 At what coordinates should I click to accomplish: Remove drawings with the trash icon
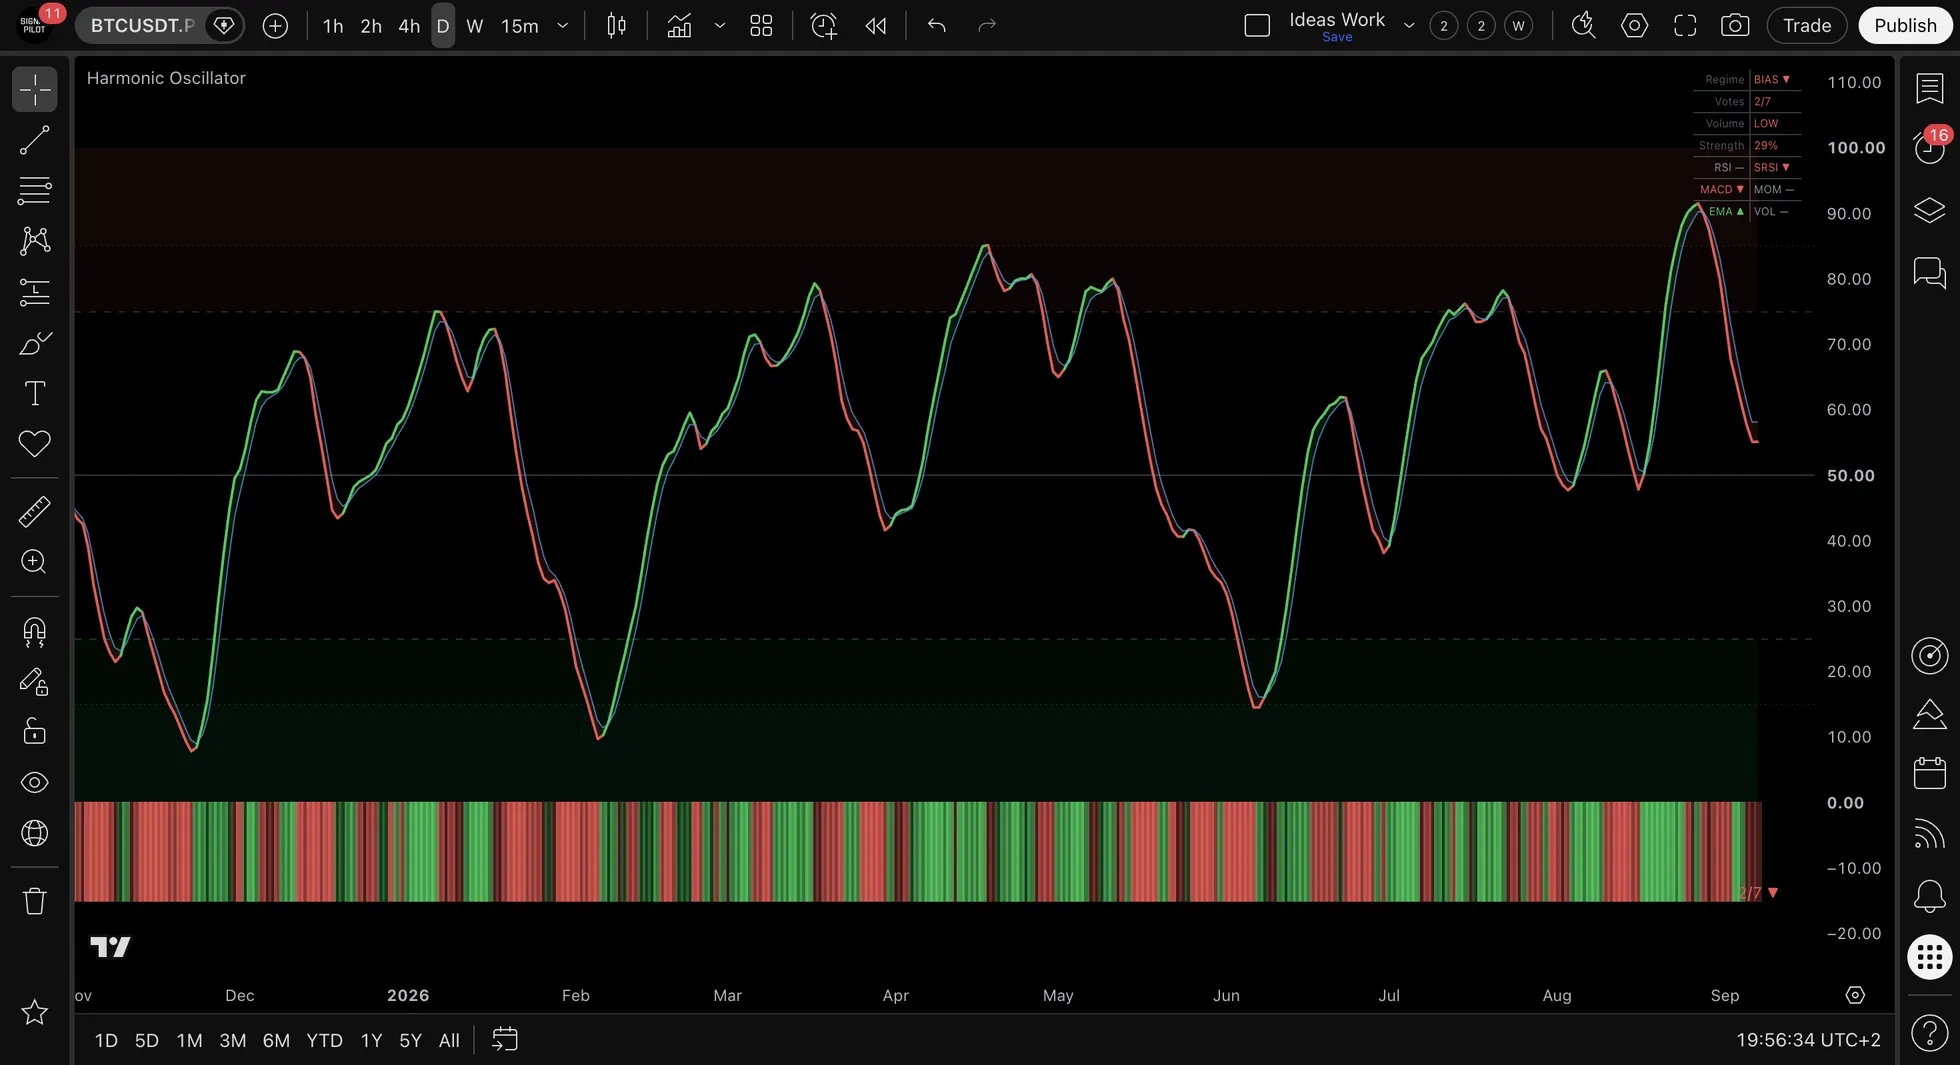click(35, 901)
